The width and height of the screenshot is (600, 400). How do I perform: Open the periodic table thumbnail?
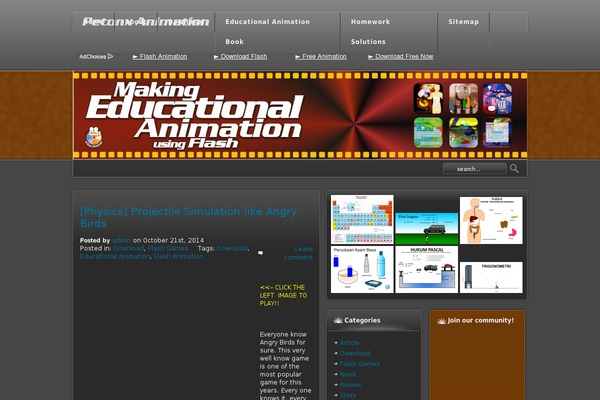[x=362, y=219]
